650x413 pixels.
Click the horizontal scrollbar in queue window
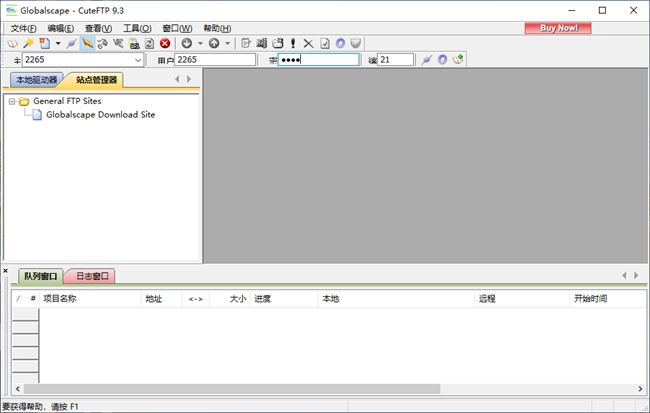(240, 388)
